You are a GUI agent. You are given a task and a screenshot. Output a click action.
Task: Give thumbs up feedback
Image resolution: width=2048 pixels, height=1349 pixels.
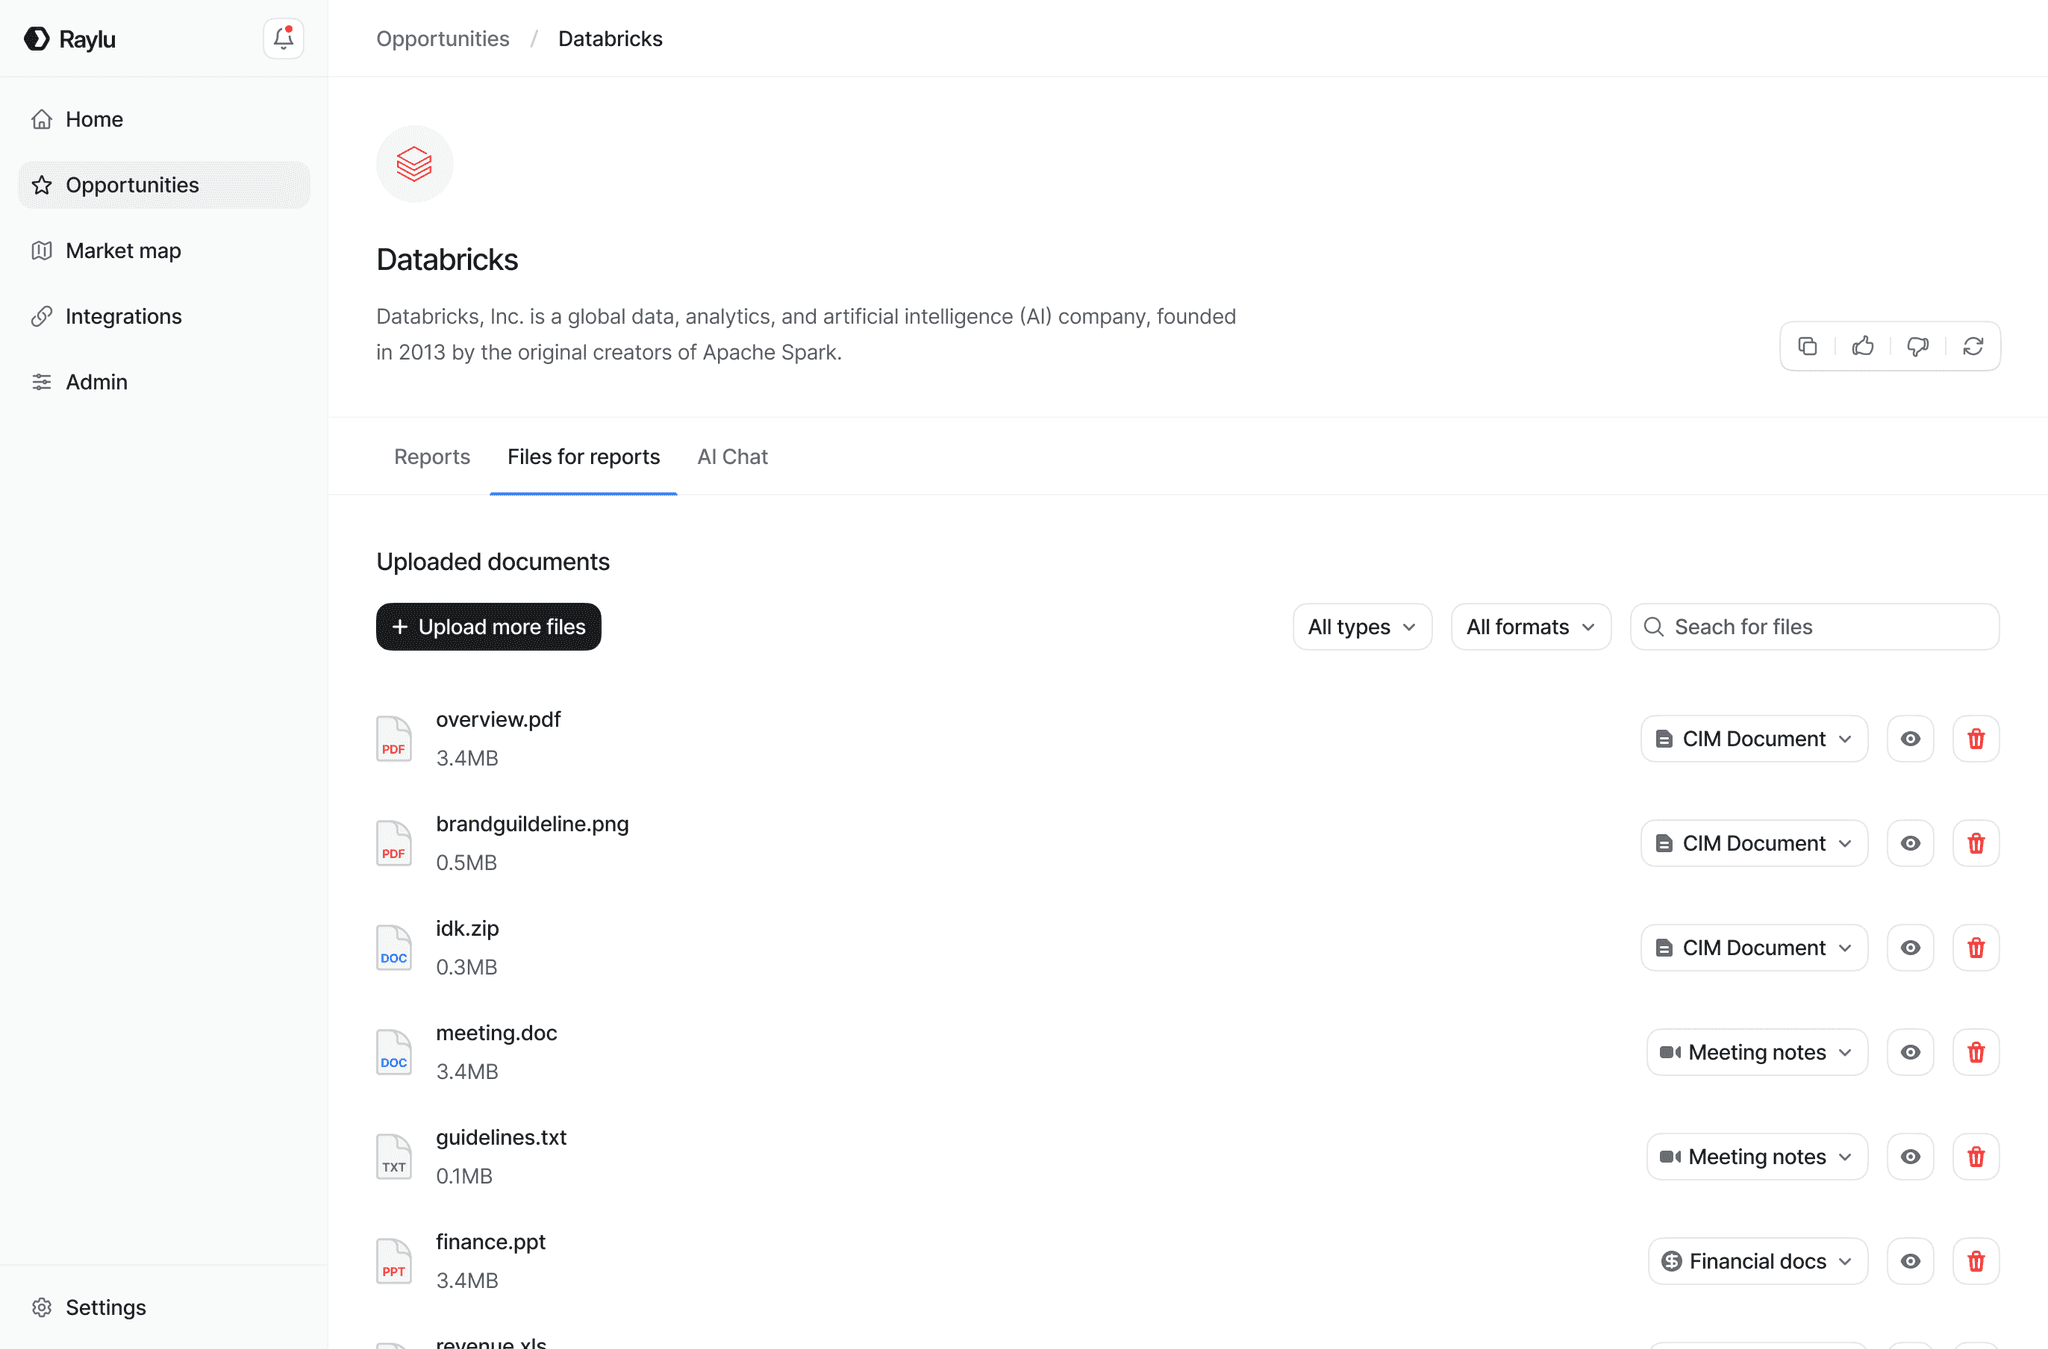point(1862,346)
